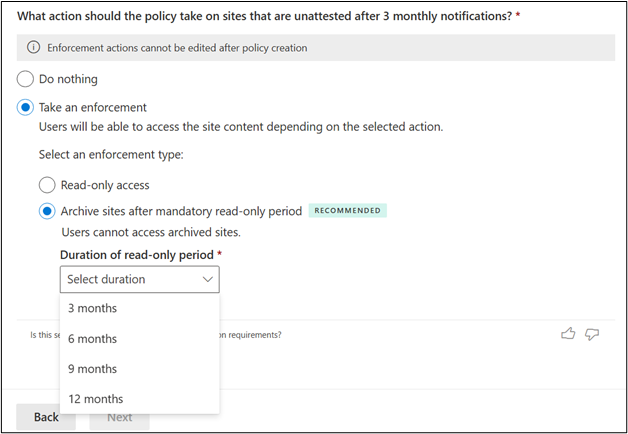The image size is (628, 434).
Task: Click the Duration of read-only period label
Action: tap(137, 255)
